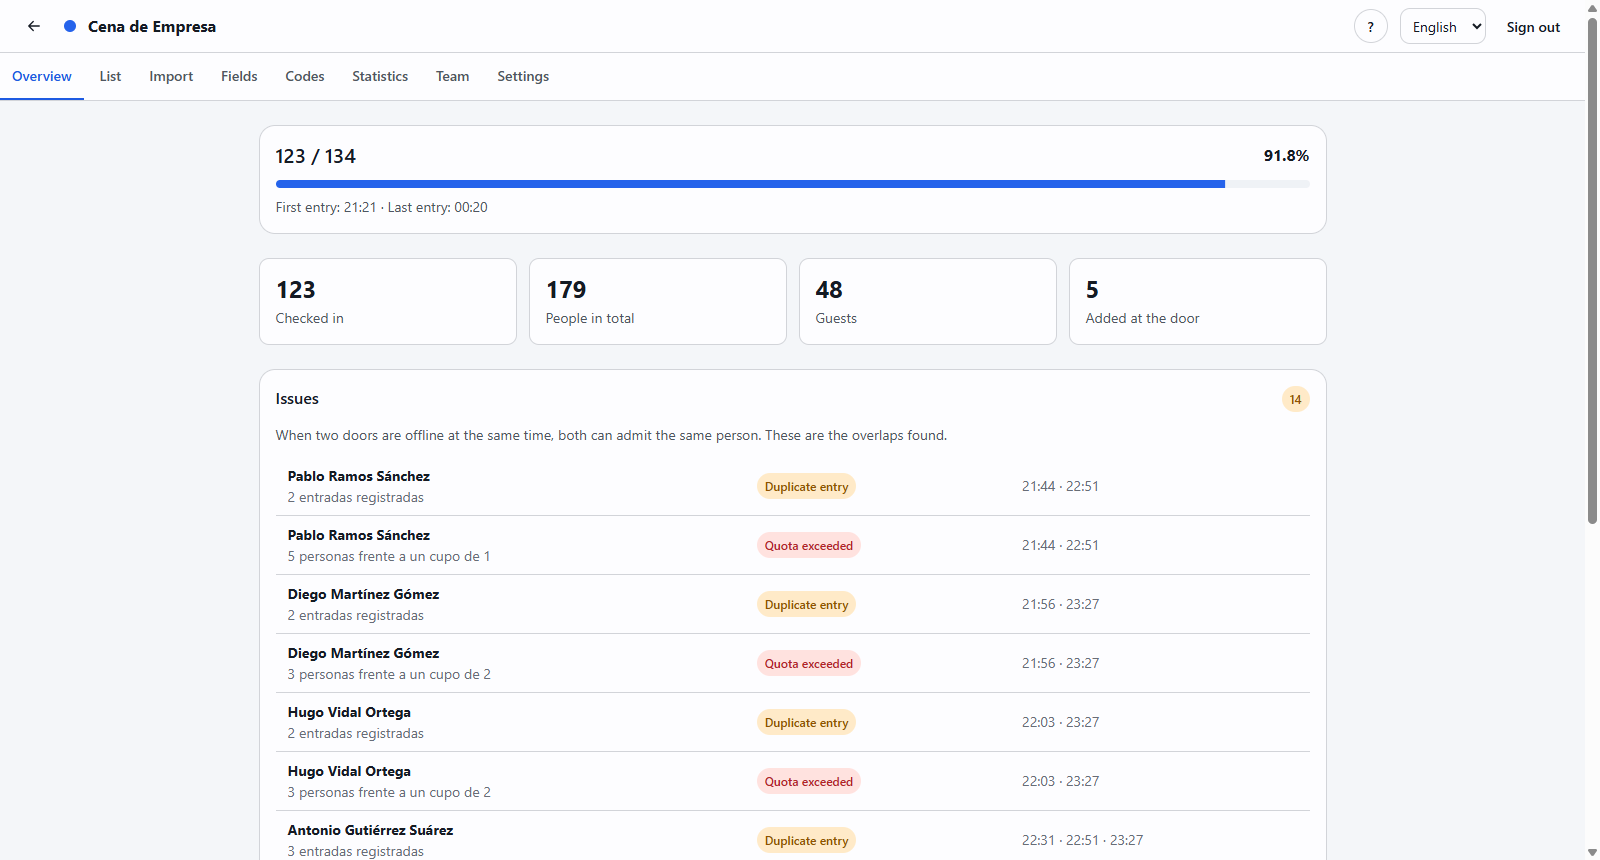Select the 48 Guests card

tap(928, 302)
